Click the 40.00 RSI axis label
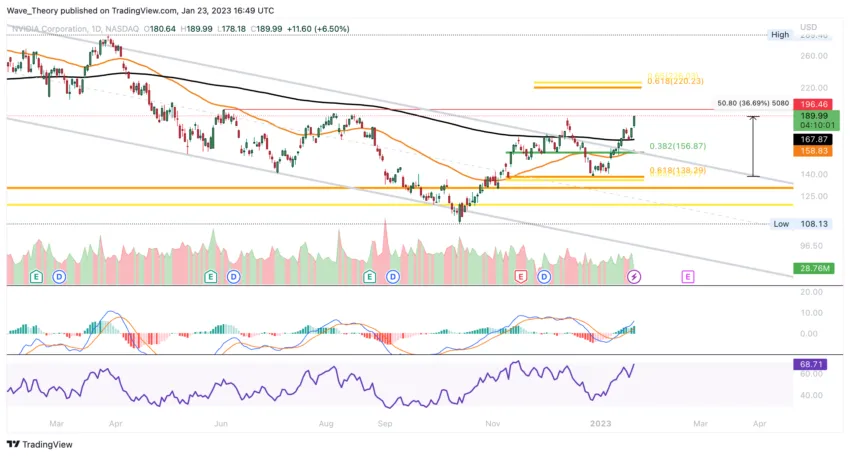 click(x=812, y=395)
